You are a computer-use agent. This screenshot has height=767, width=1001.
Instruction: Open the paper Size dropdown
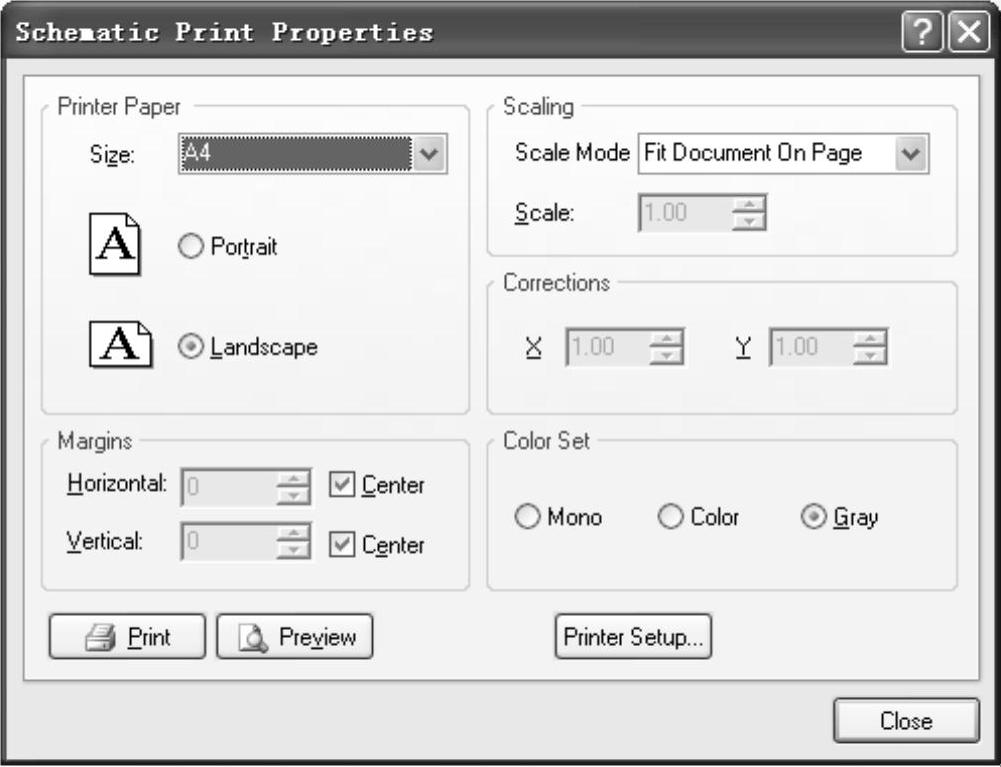click(x=430, y=155)
